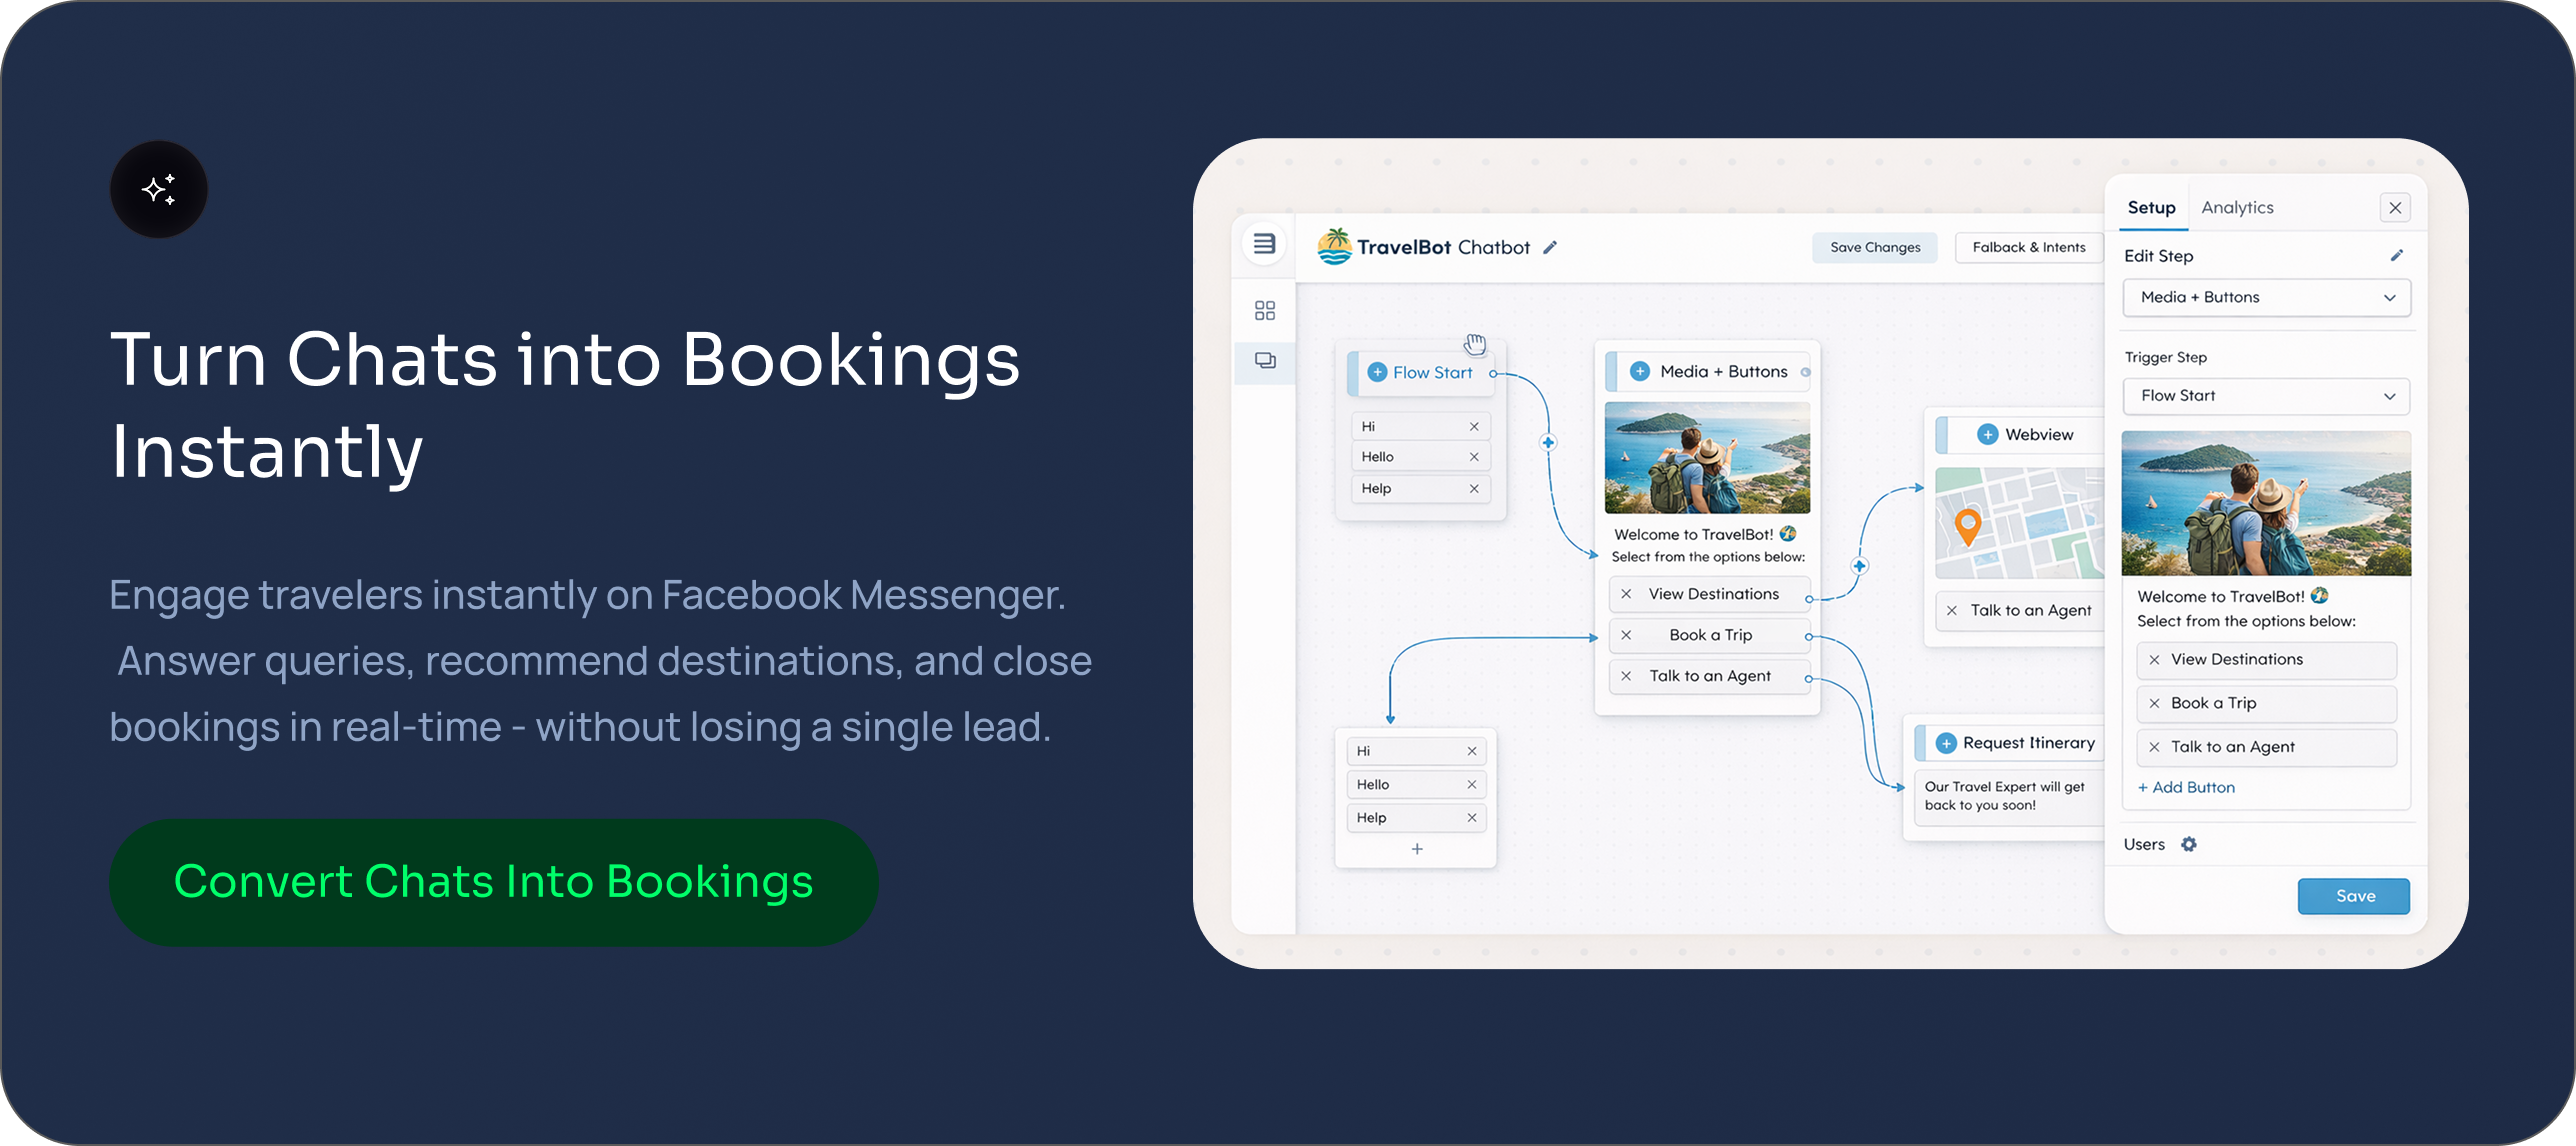
Task: Remove the Hello keyword in Flow Start node
Action: click(1474, 457)
